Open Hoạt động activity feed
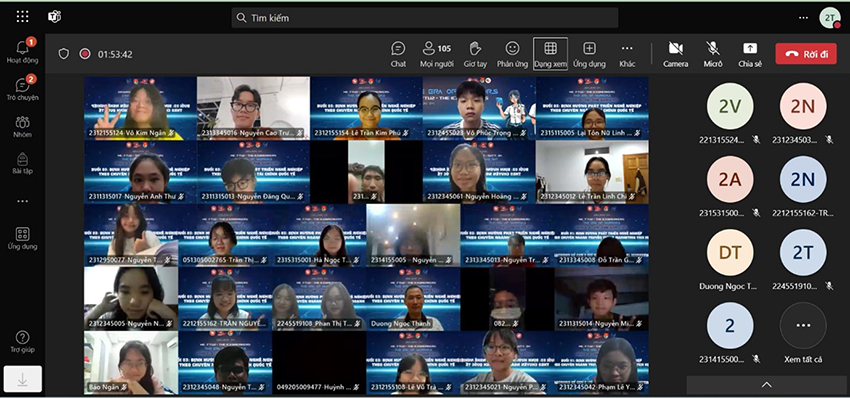This screenshot has height=398, width=850. coord(22,52)
